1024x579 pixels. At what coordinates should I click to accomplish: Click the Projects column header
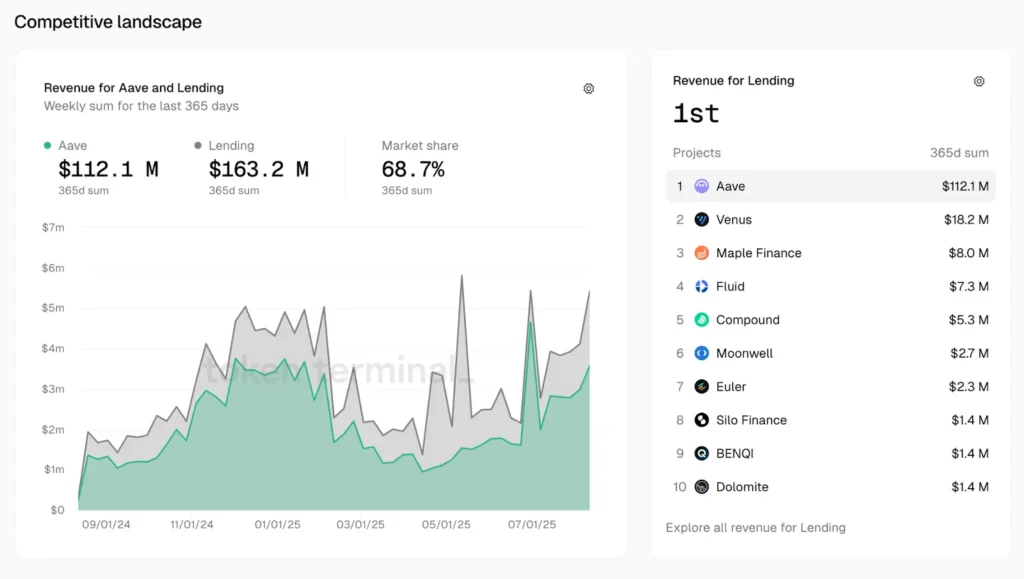point(697,153)
